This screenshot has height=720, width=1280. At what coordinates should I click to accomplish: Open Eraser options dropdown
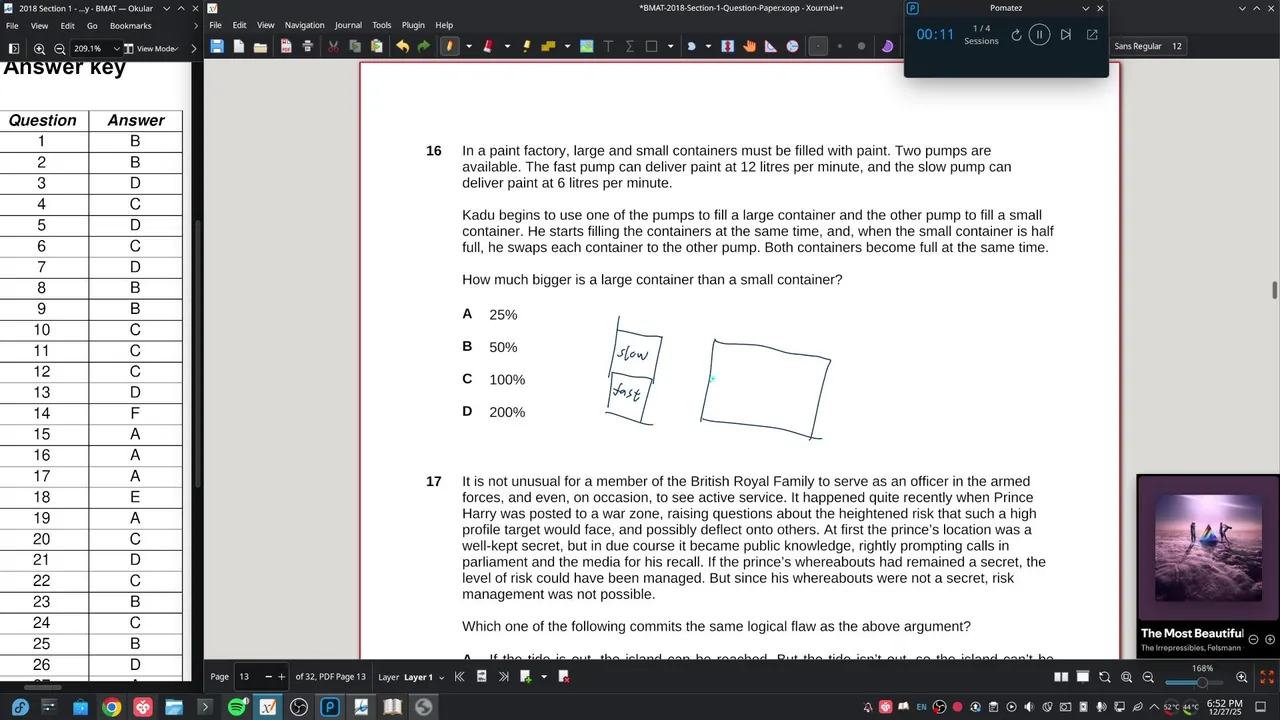[507, 46]
